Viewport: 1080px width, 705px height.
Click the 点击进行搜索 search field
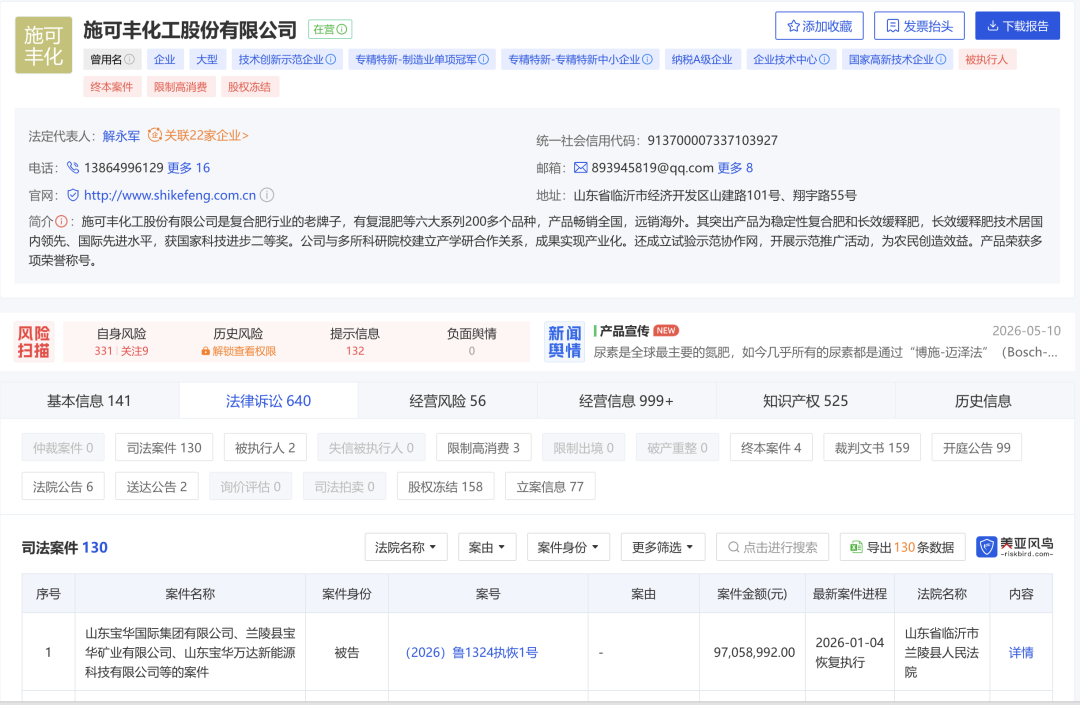[772, 547]
